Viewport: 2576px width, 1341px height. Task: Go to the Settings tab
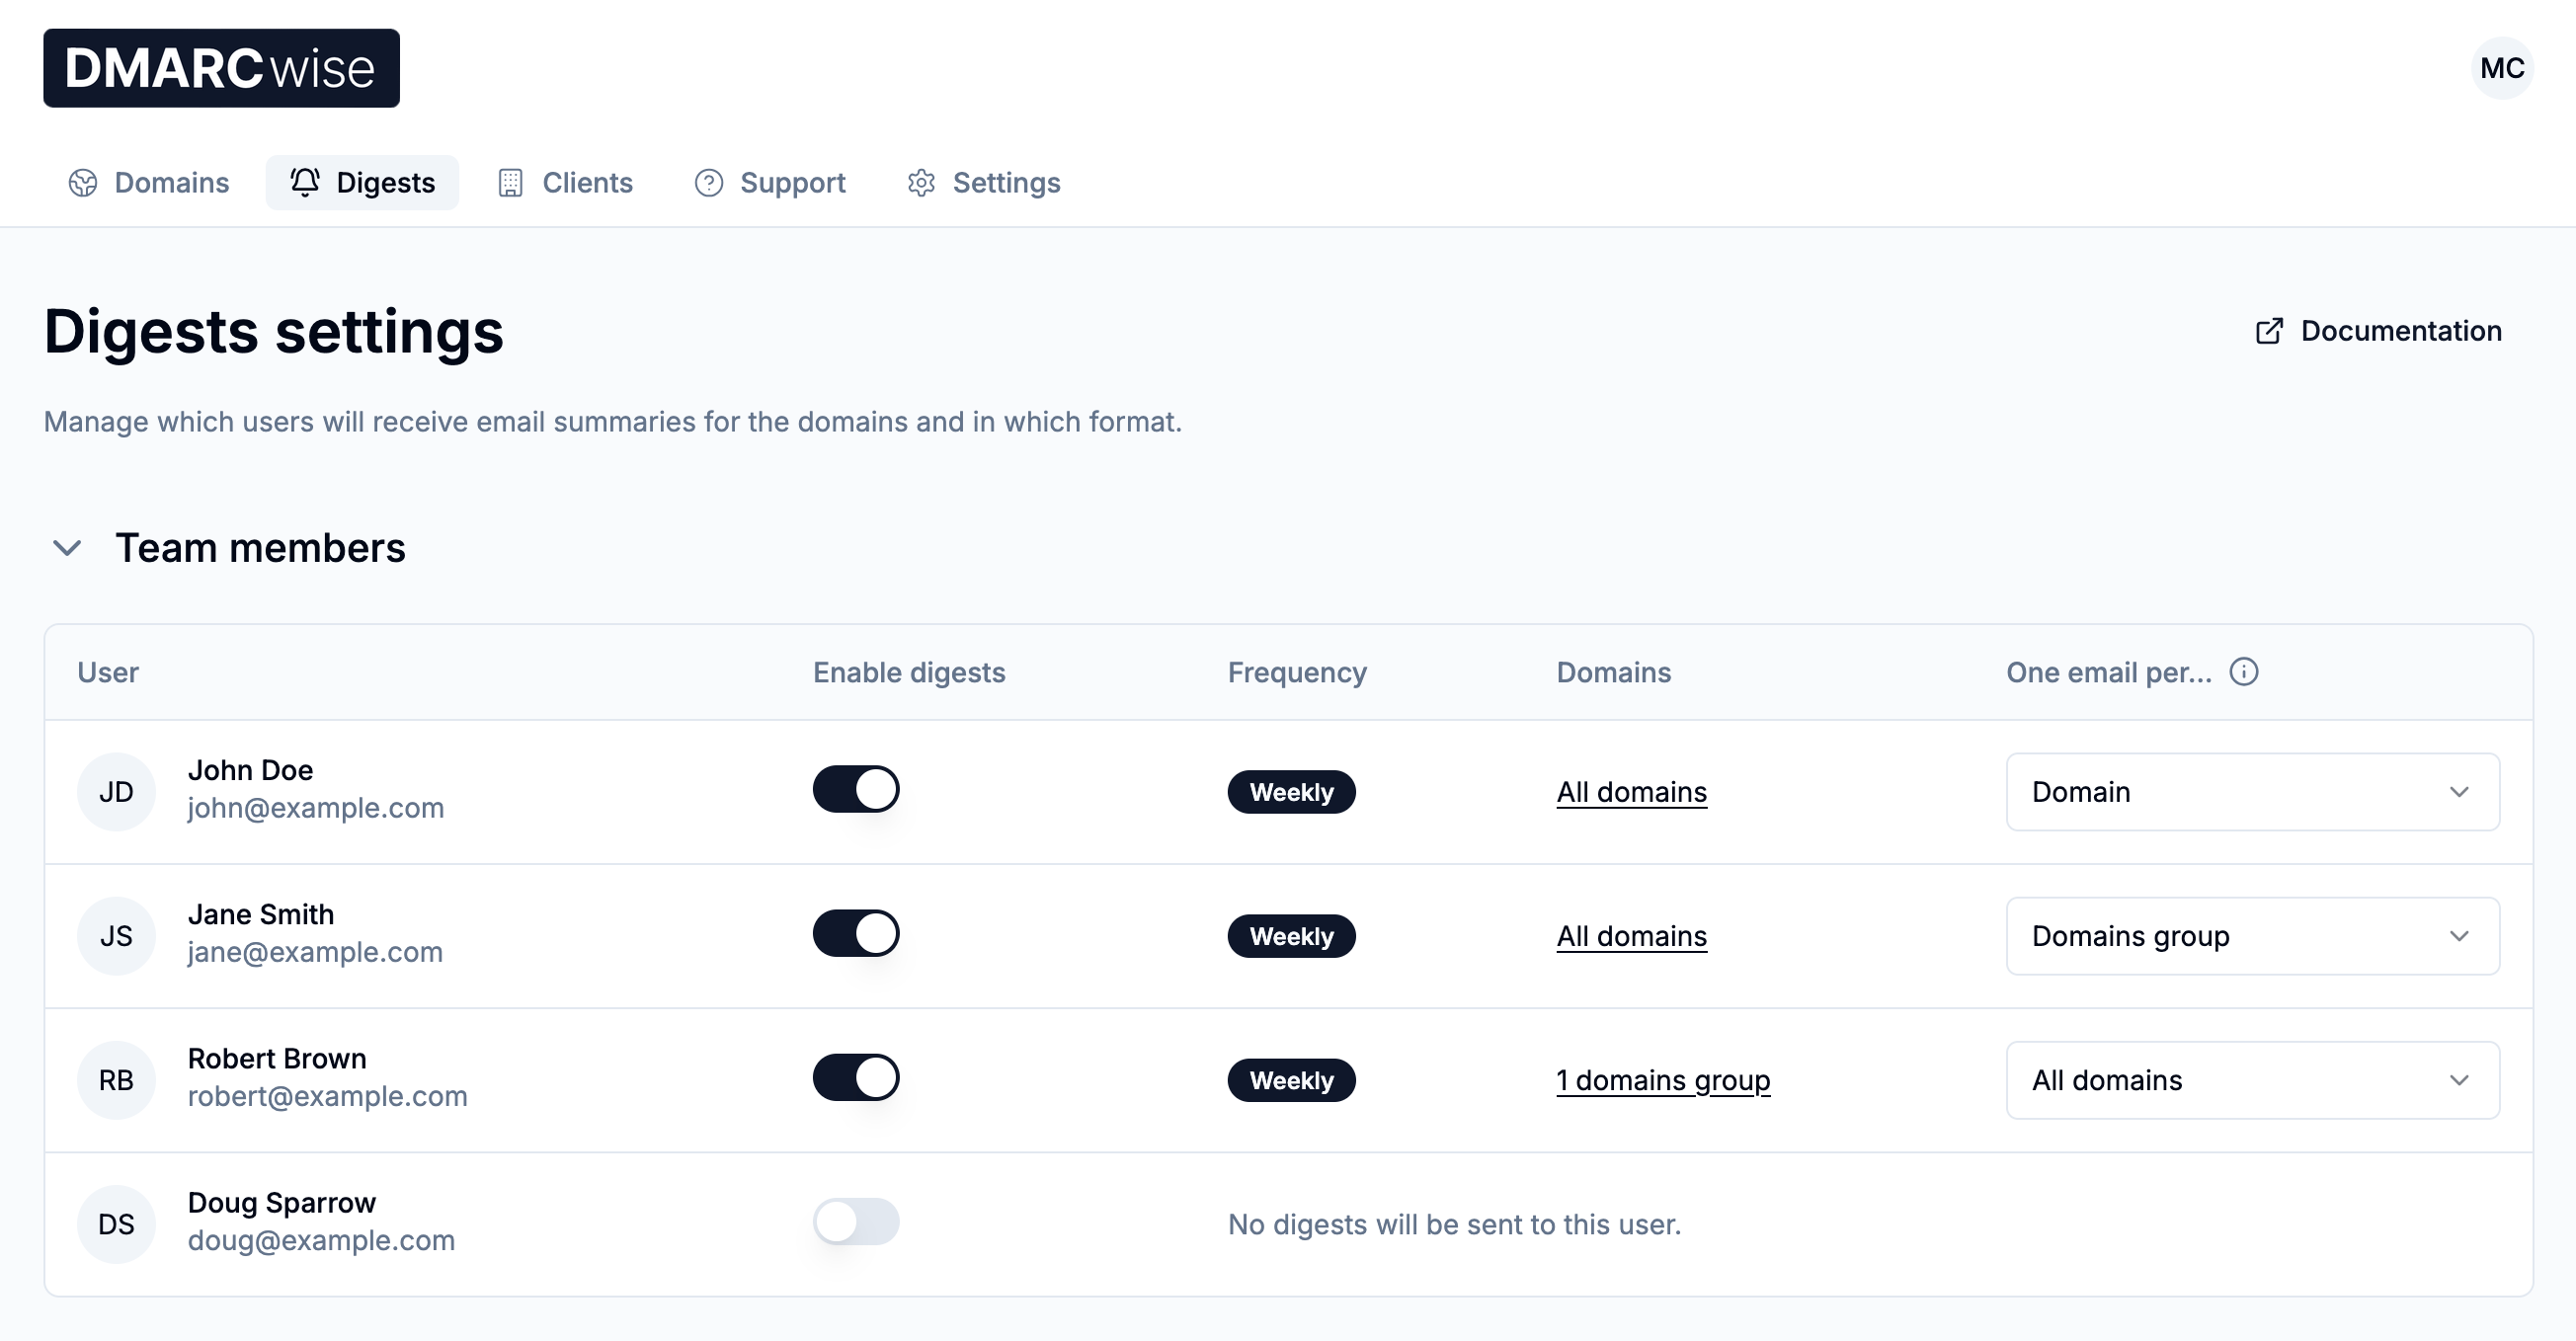tap(1006, 182)
